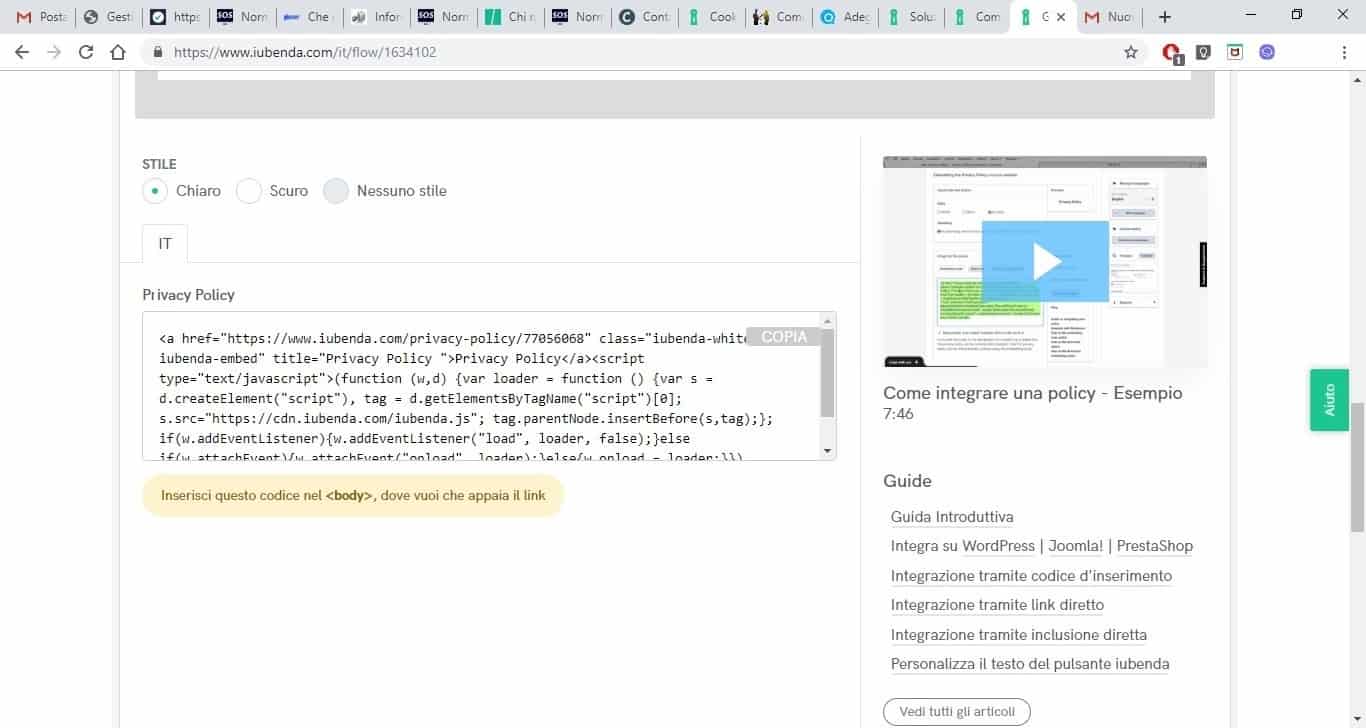View site security lock info
The image size is (1366, 728).
[x=158, y=52]
